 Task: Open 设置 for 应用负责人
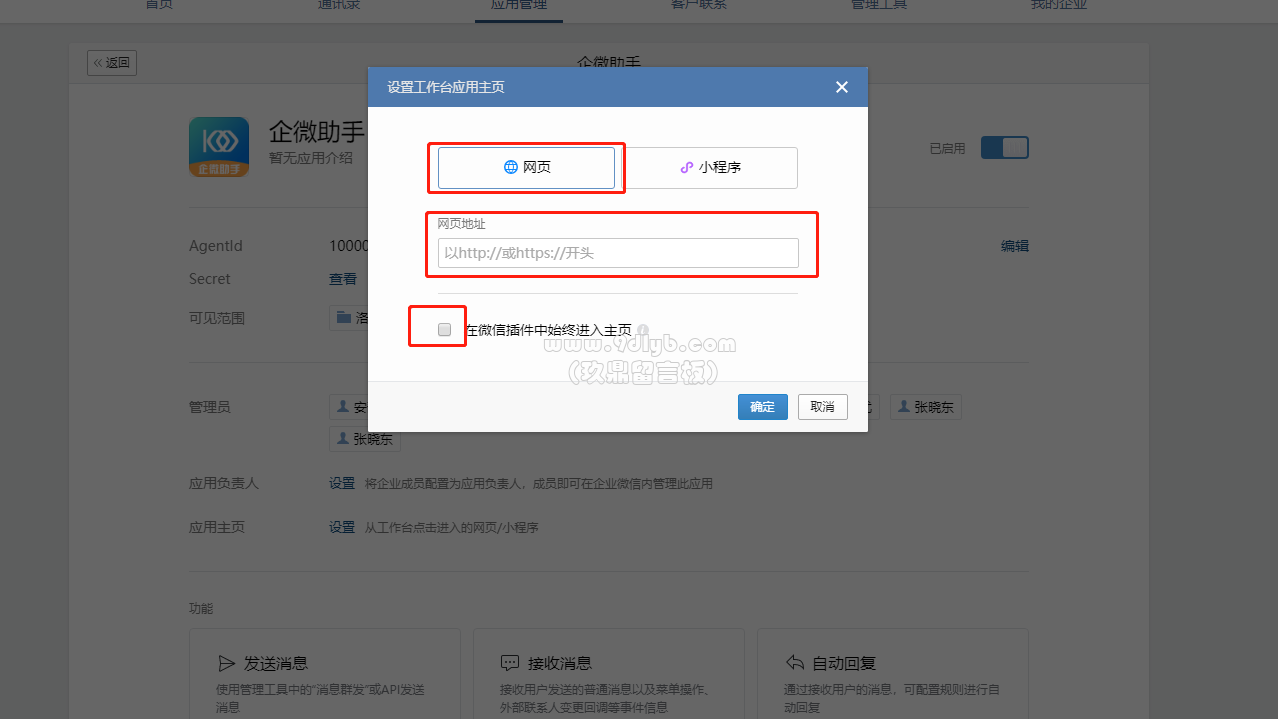[342, 483]
